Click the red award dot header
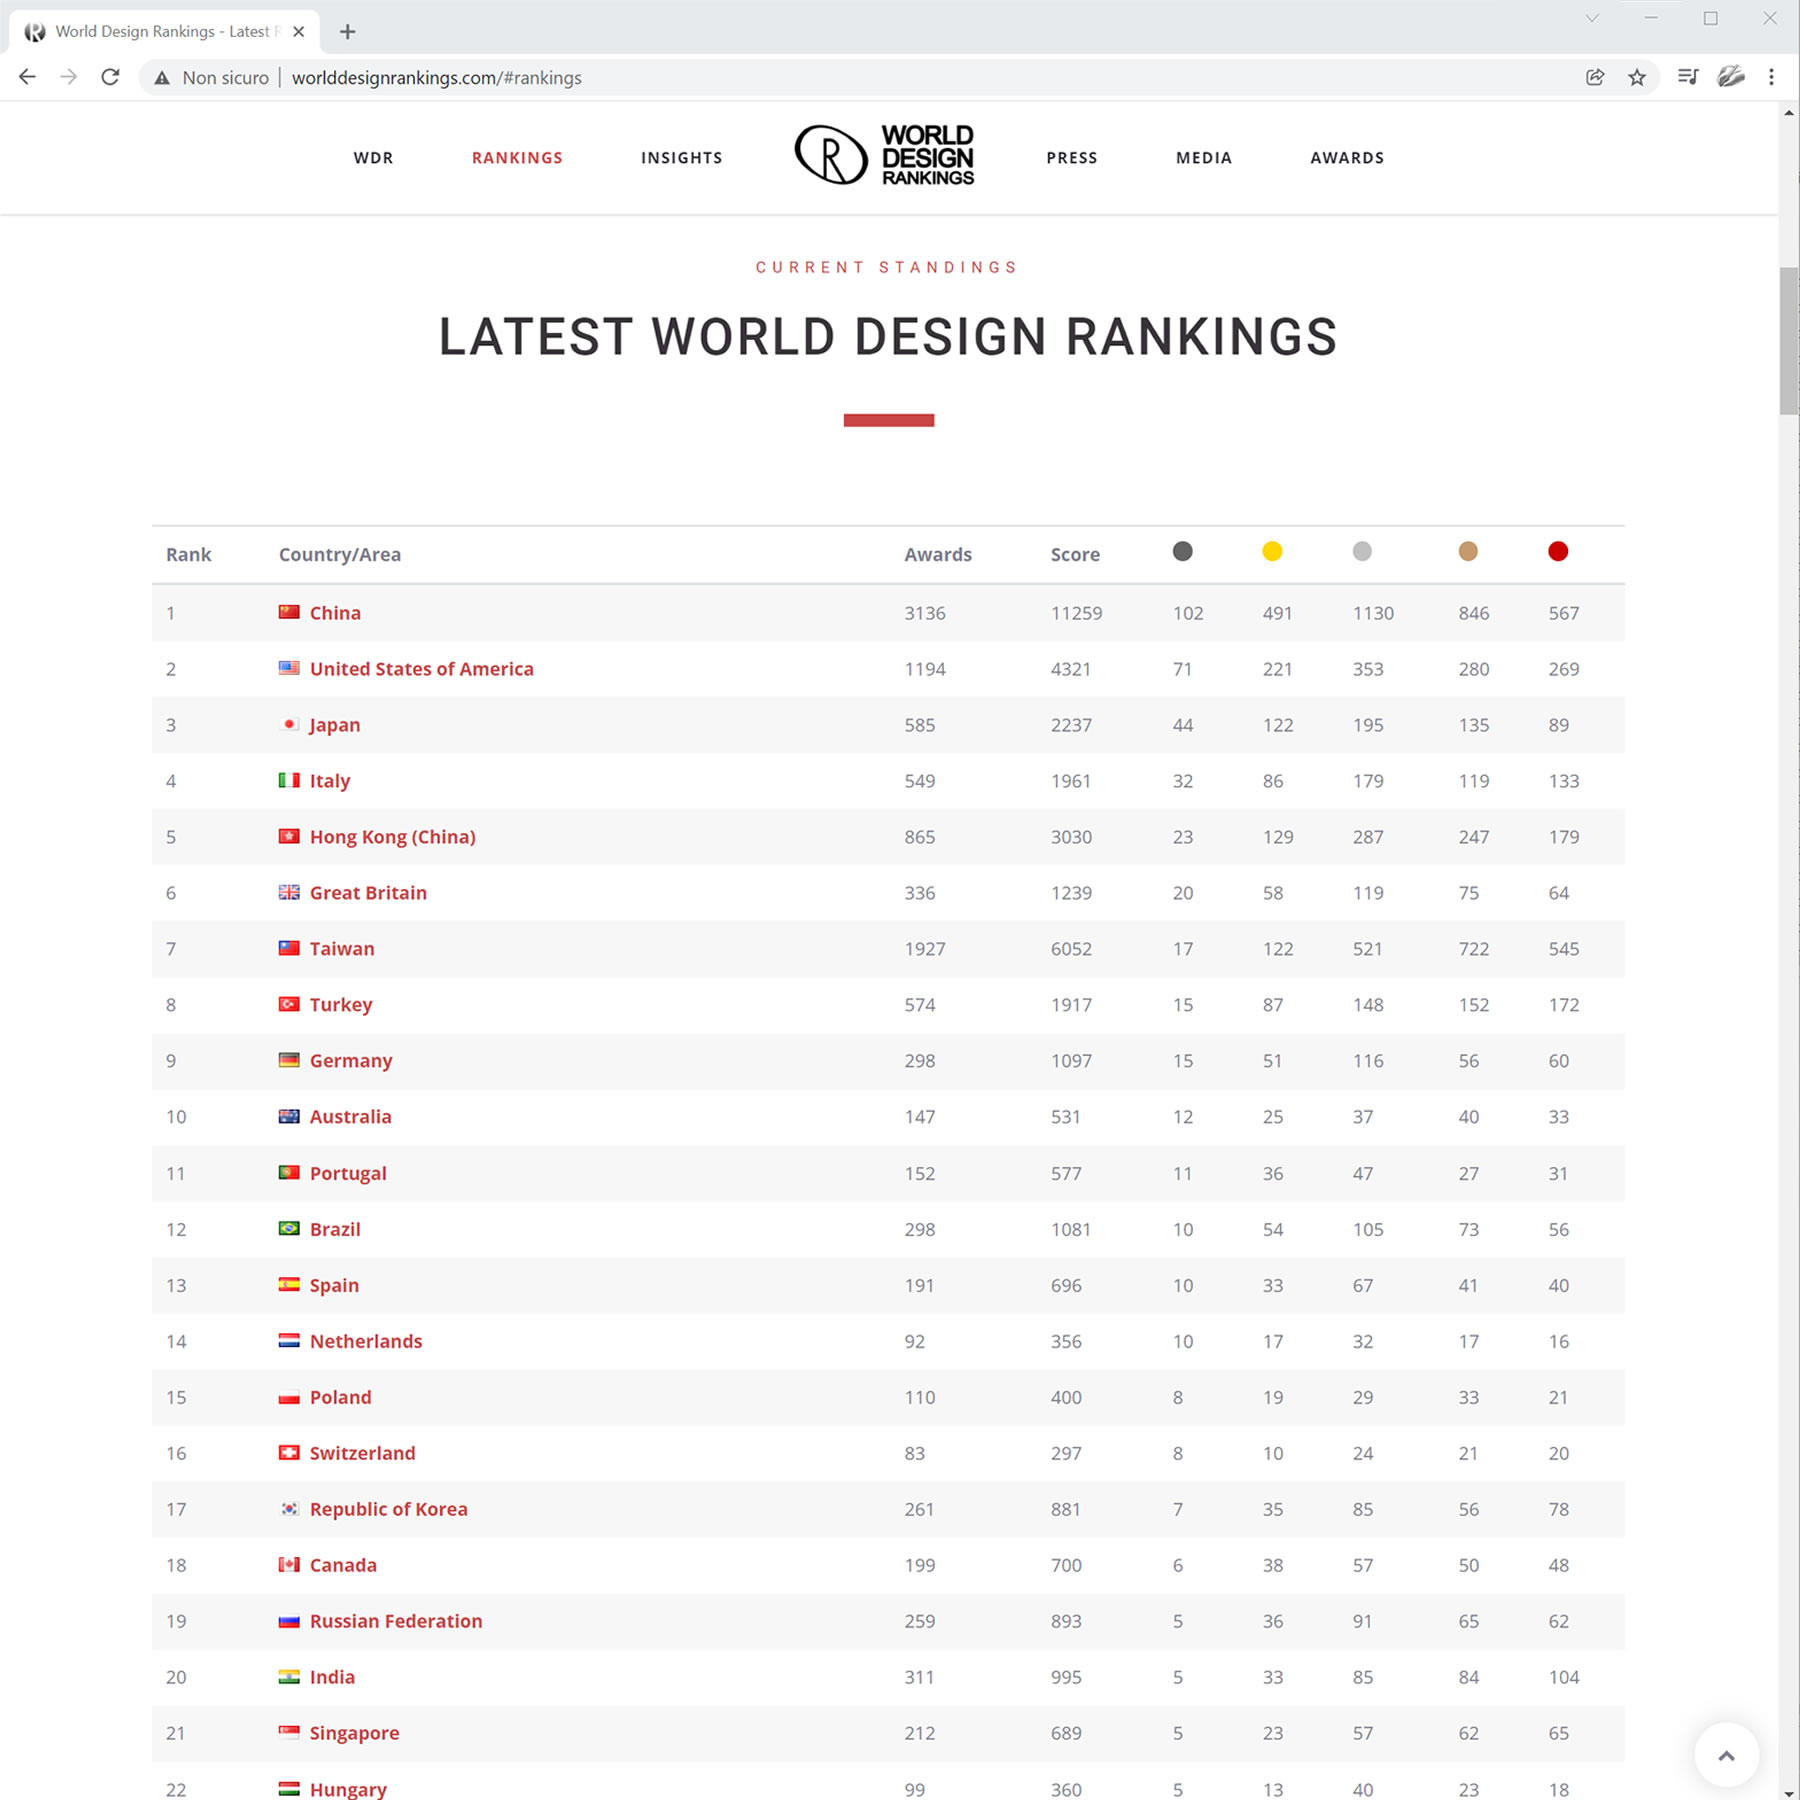1800x1800 pixels. pyautogui.click(x=1557, y=552)
